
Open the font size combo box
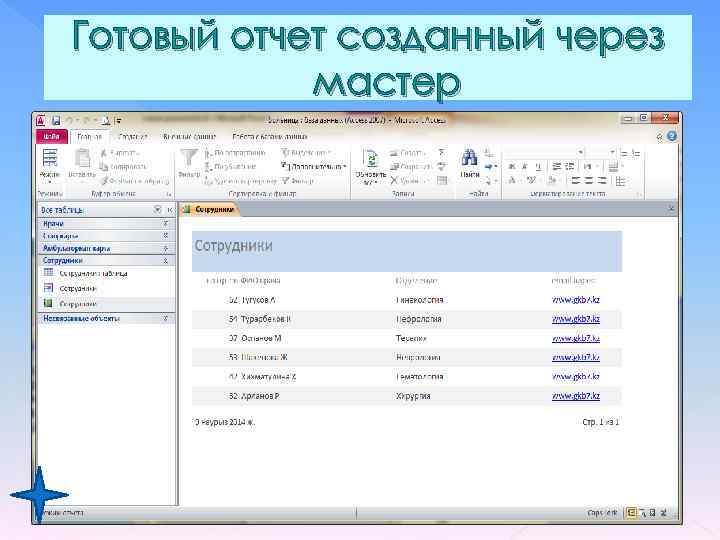tap(601, 152)
